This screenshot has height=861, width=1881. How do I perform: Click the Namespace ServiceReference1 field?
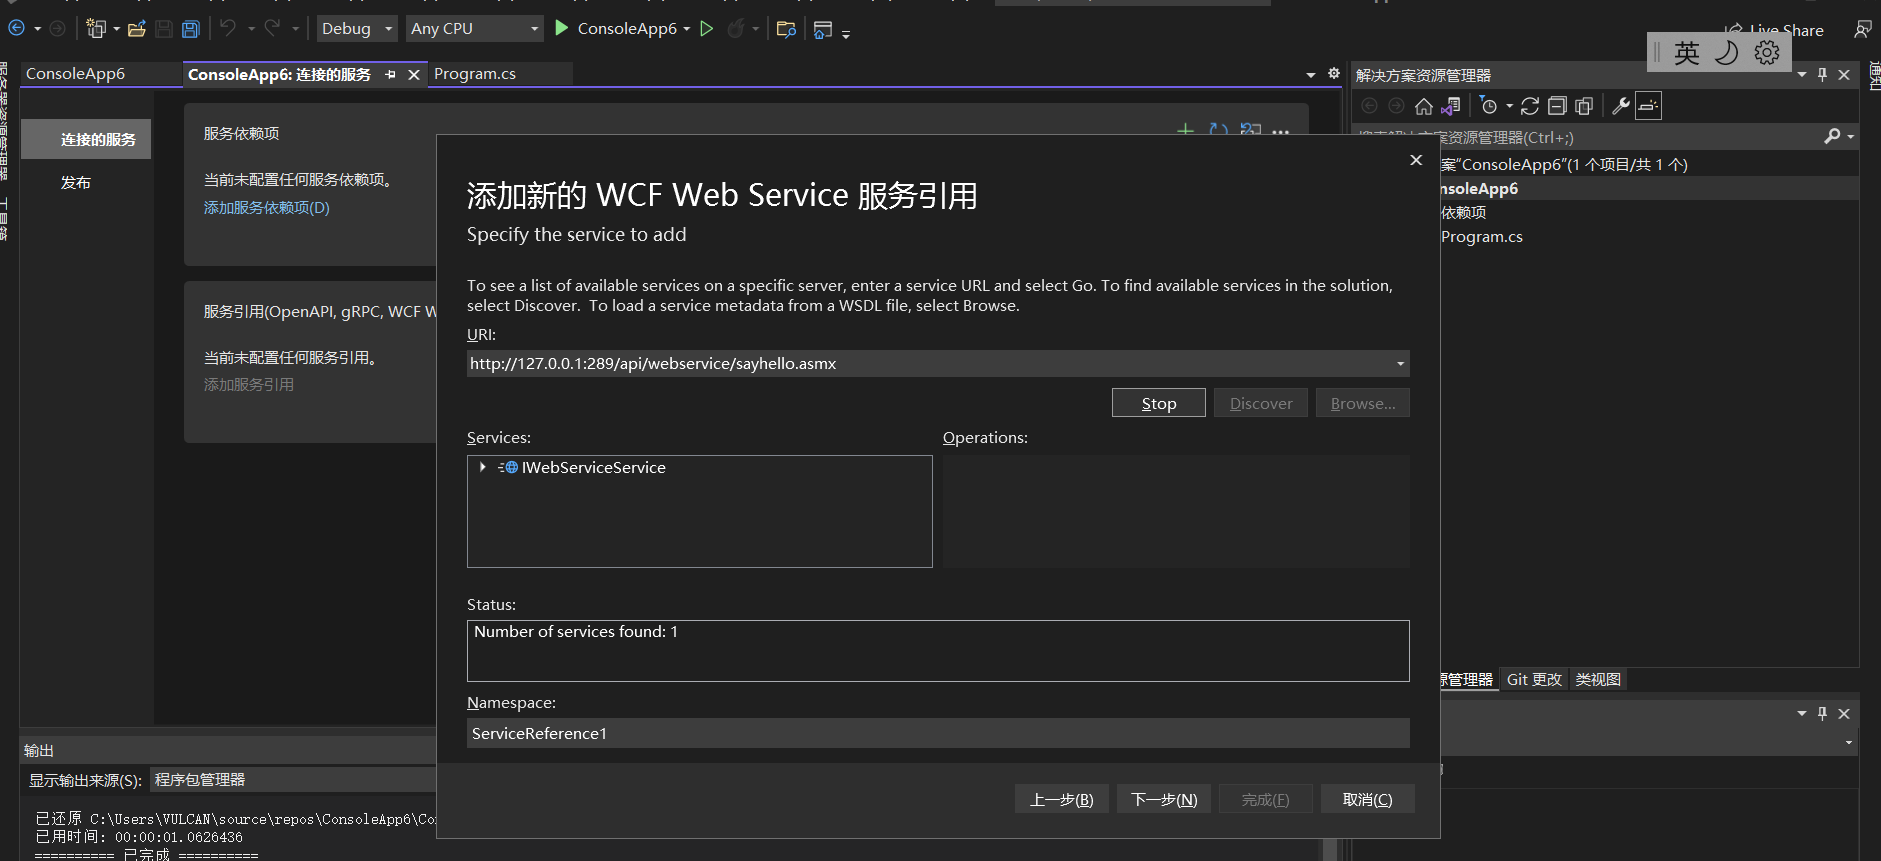pos(938,733)
